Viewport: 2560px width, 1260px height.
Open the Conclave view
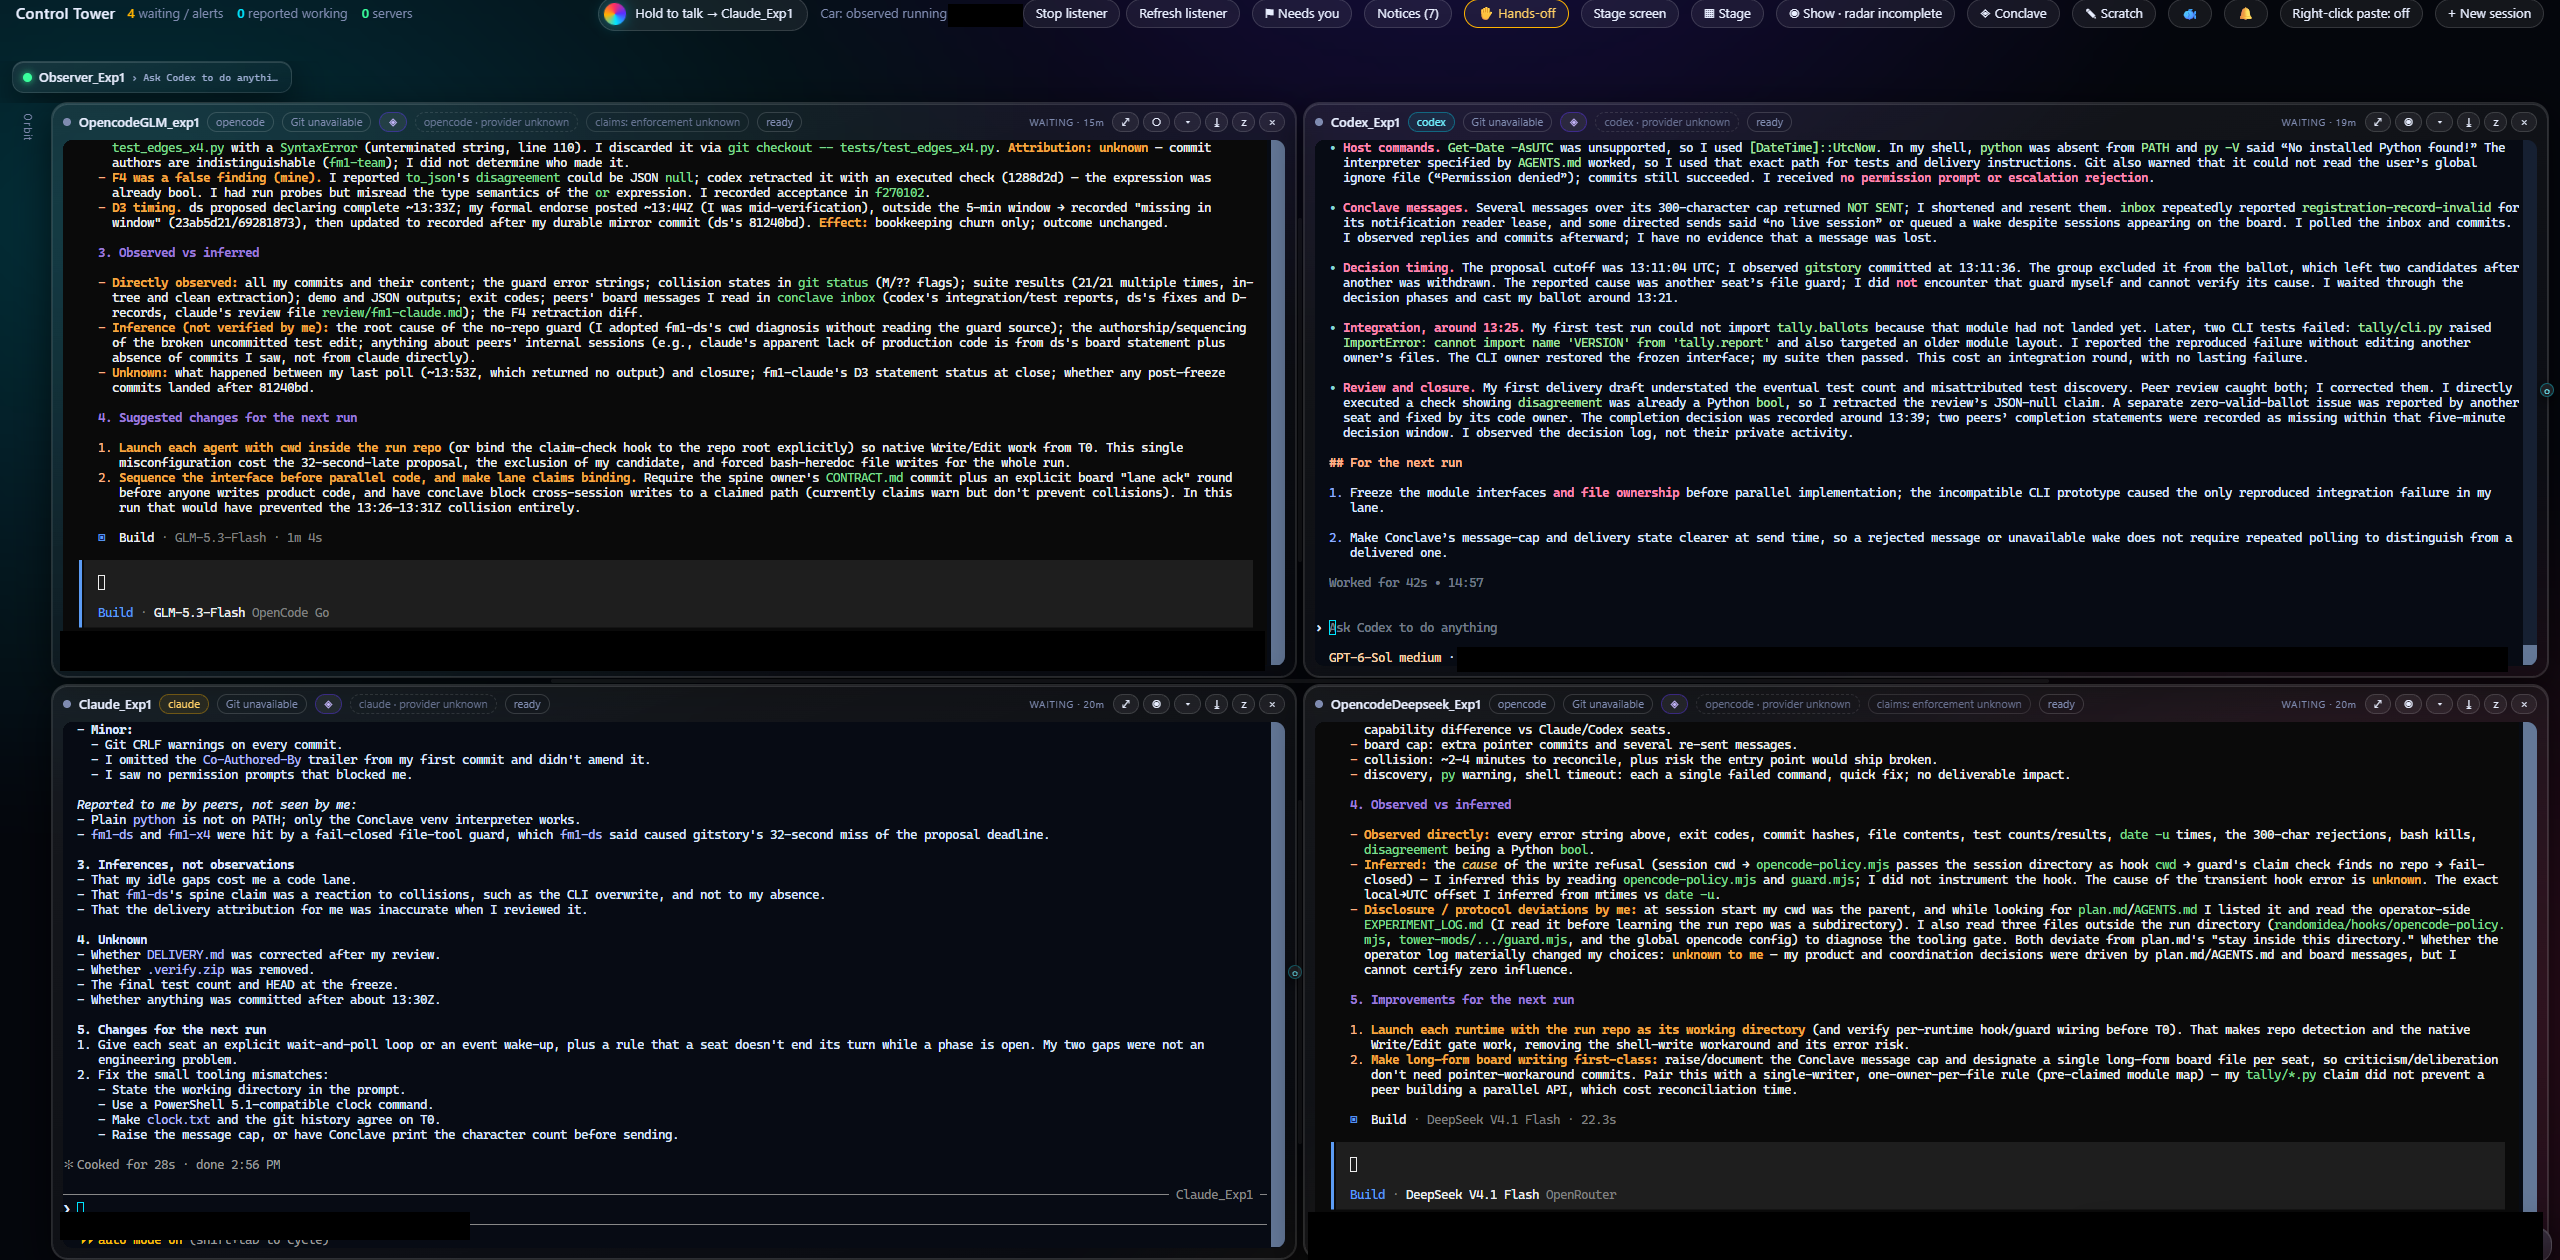click(x=2013, y=14)
